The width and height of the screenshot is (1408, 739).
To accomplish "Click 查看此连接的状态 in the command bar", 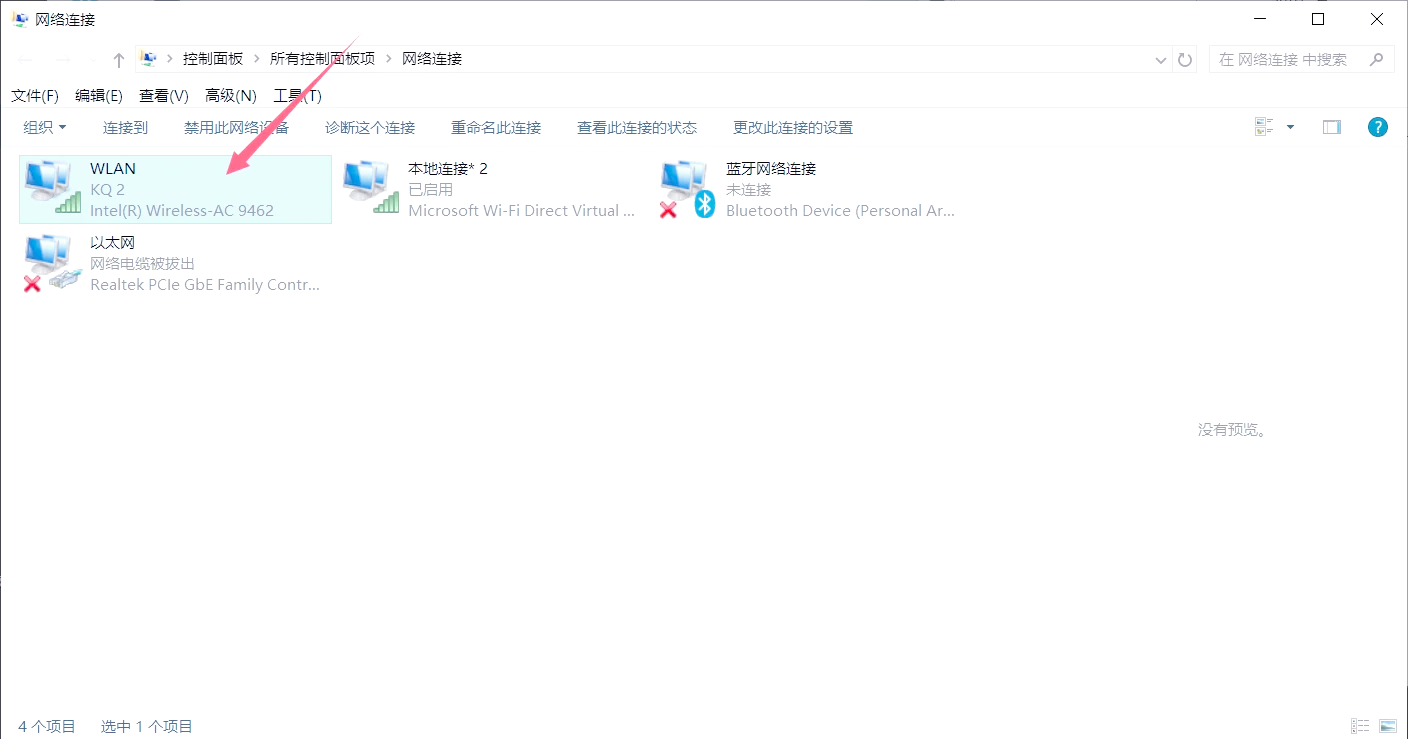I will 637,127.
